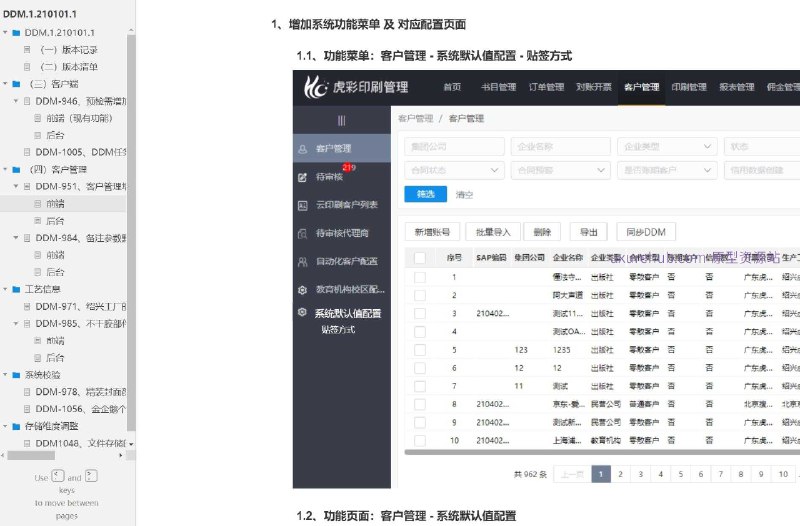Viewport: 800px width, 526px height.
Task: Click the sidebar collapse bars icon
Action: coord(341,120)
